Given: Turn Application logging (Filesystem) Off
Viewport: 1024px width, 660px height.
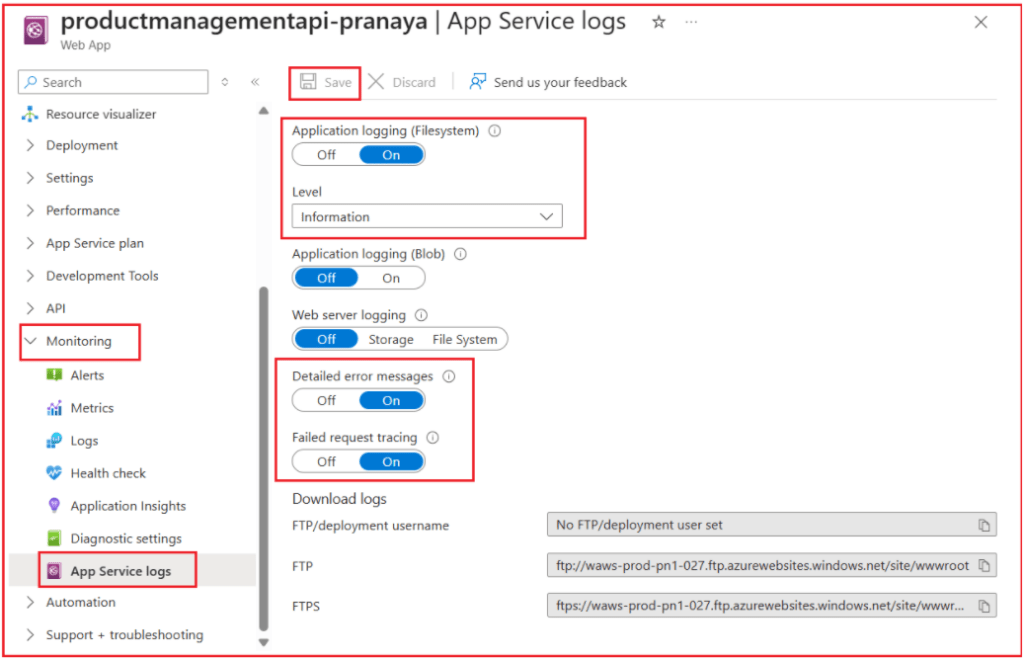Looking at the screenshot, I should [x=326, y=155].
